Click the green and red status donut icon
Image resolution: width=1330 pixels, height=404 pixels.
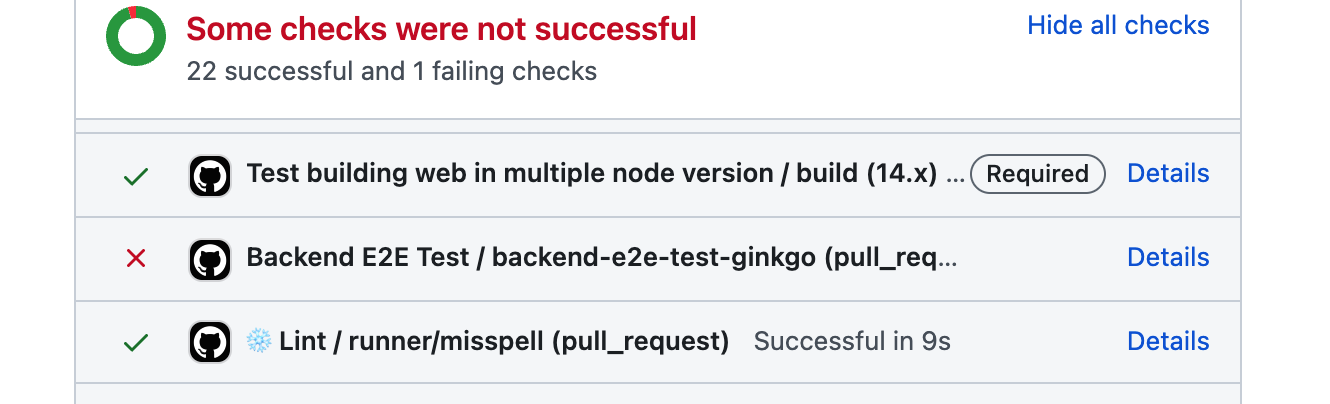pos(136,36)
